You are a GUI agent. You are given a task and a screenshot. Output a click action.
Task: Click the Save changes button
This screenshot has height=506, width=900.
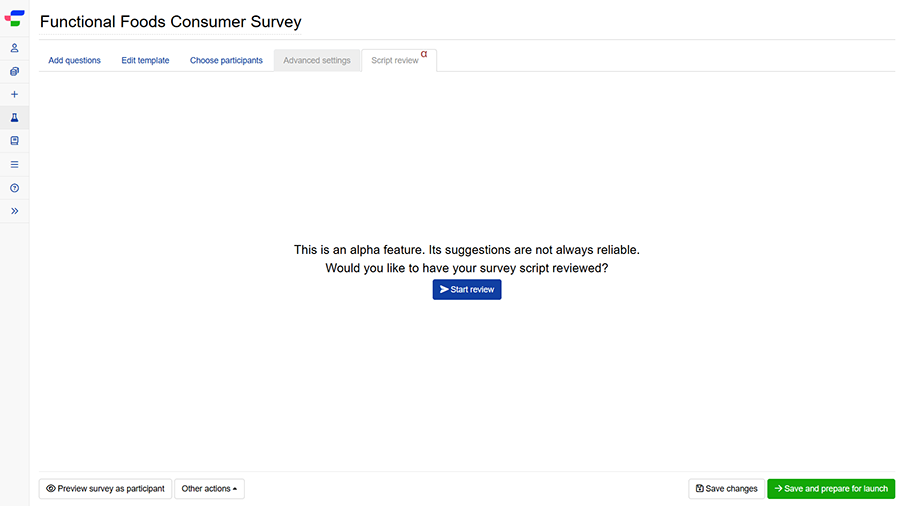tap(726, 489)
